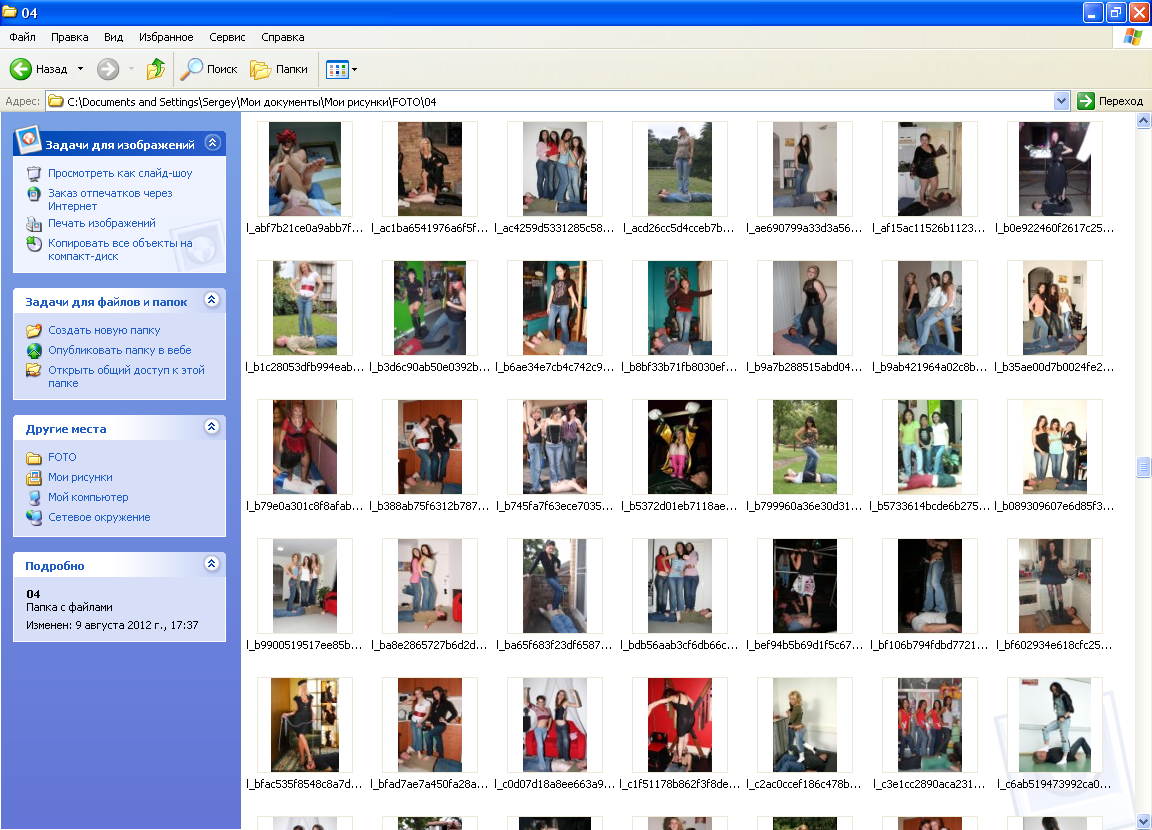Click the slideshow task icon

pos(34,173)
